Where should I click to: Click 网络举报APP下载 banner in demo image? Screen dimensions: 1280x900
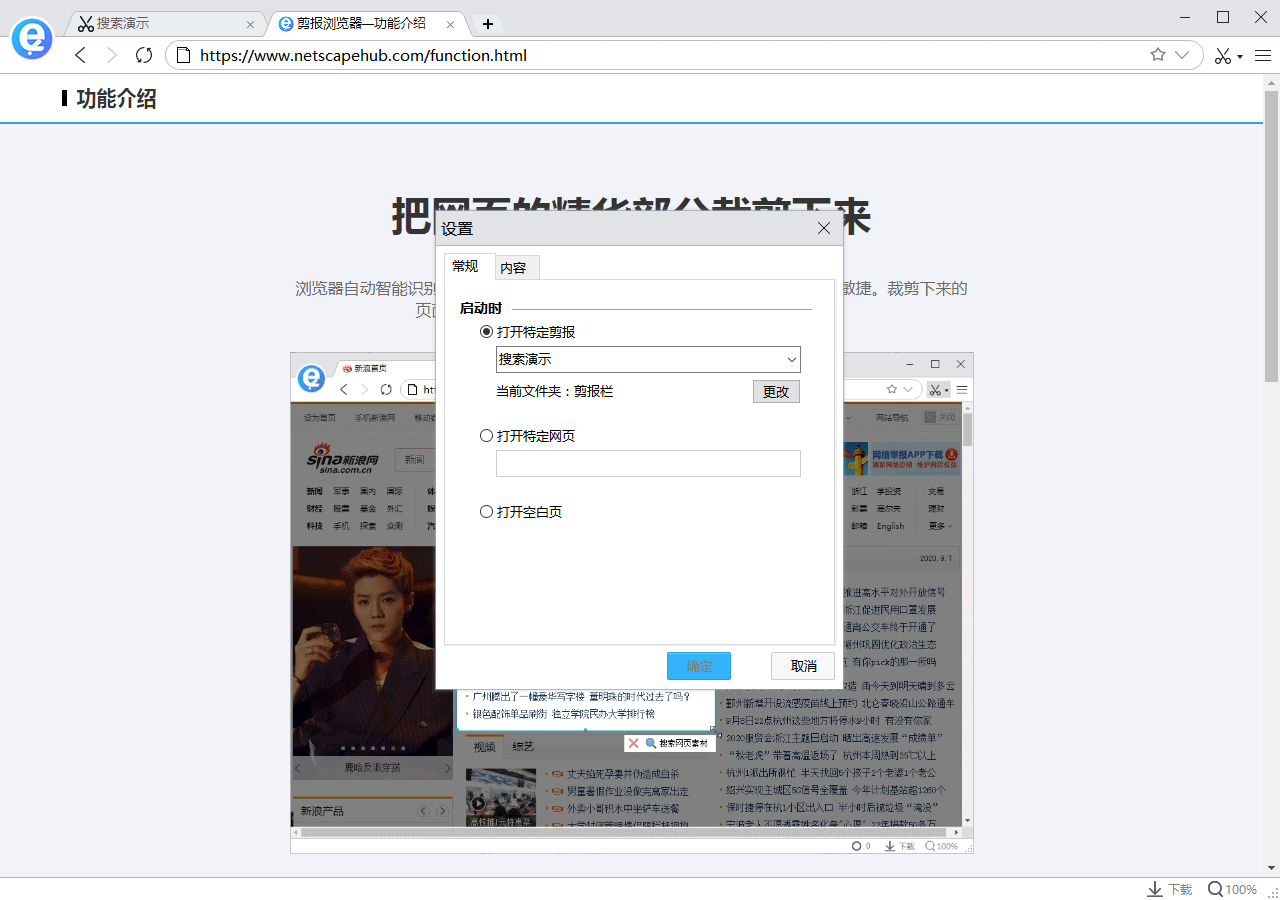[902, 458]
